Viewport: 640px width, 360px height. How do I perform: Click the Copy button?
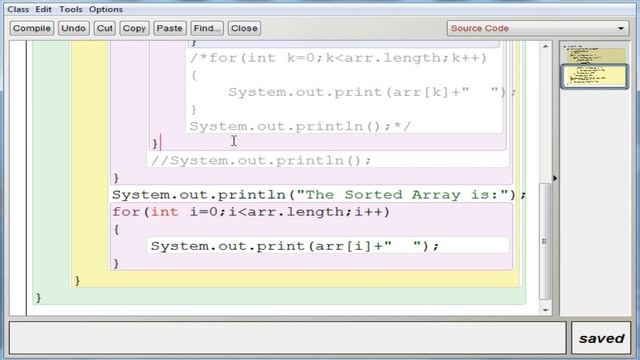pos(134,28)
